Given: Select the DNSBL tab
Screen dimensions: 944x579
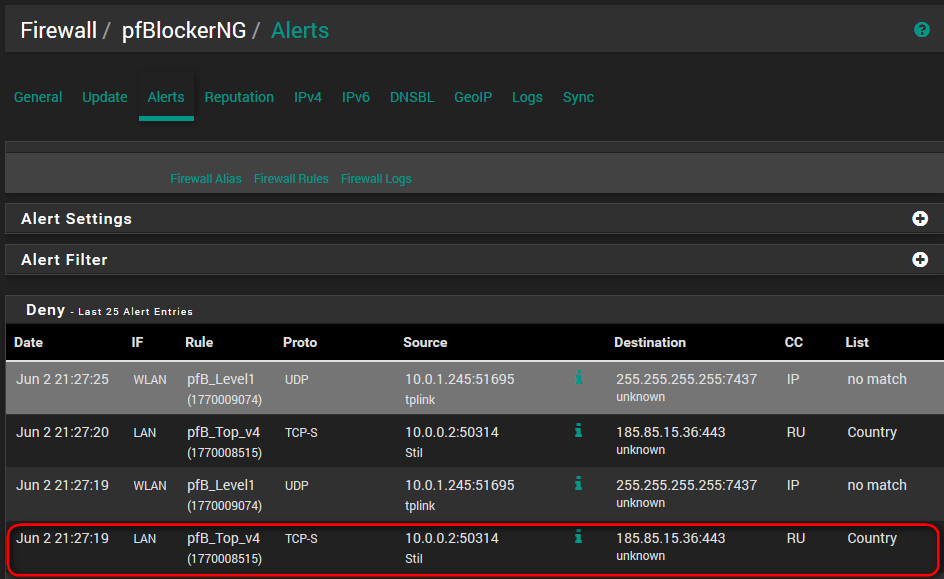Looking at the screenshot, I should click(412, 97).
